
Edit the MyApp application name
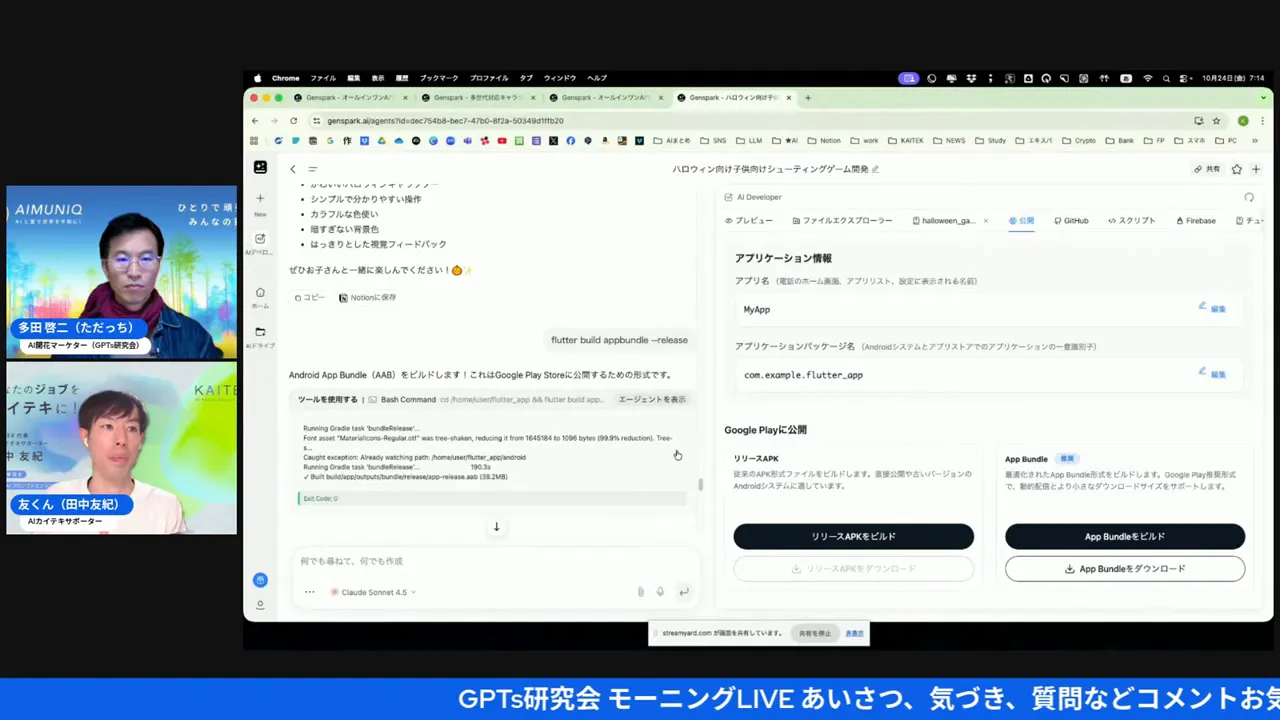[1213, 308]
